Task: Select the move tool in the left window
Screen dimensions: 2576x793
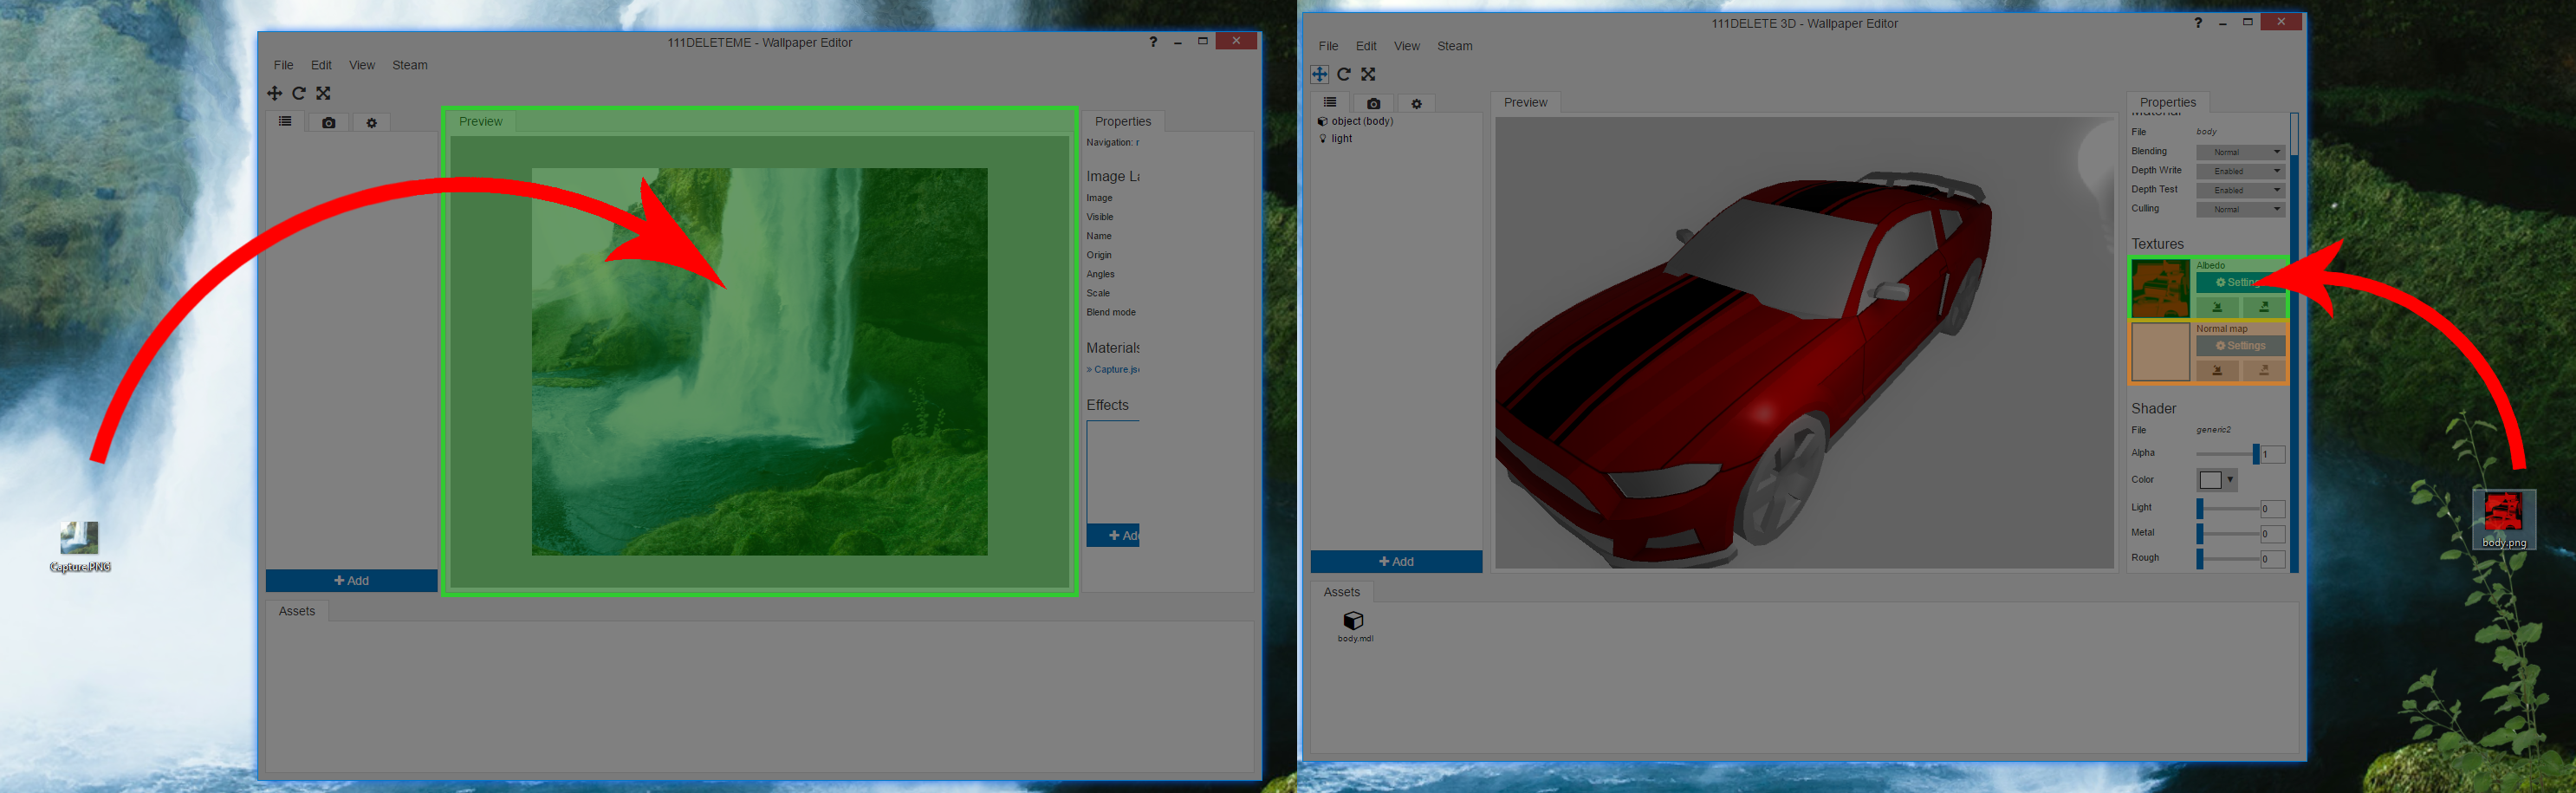Action: pyautogui.click(x=274, y=93)
